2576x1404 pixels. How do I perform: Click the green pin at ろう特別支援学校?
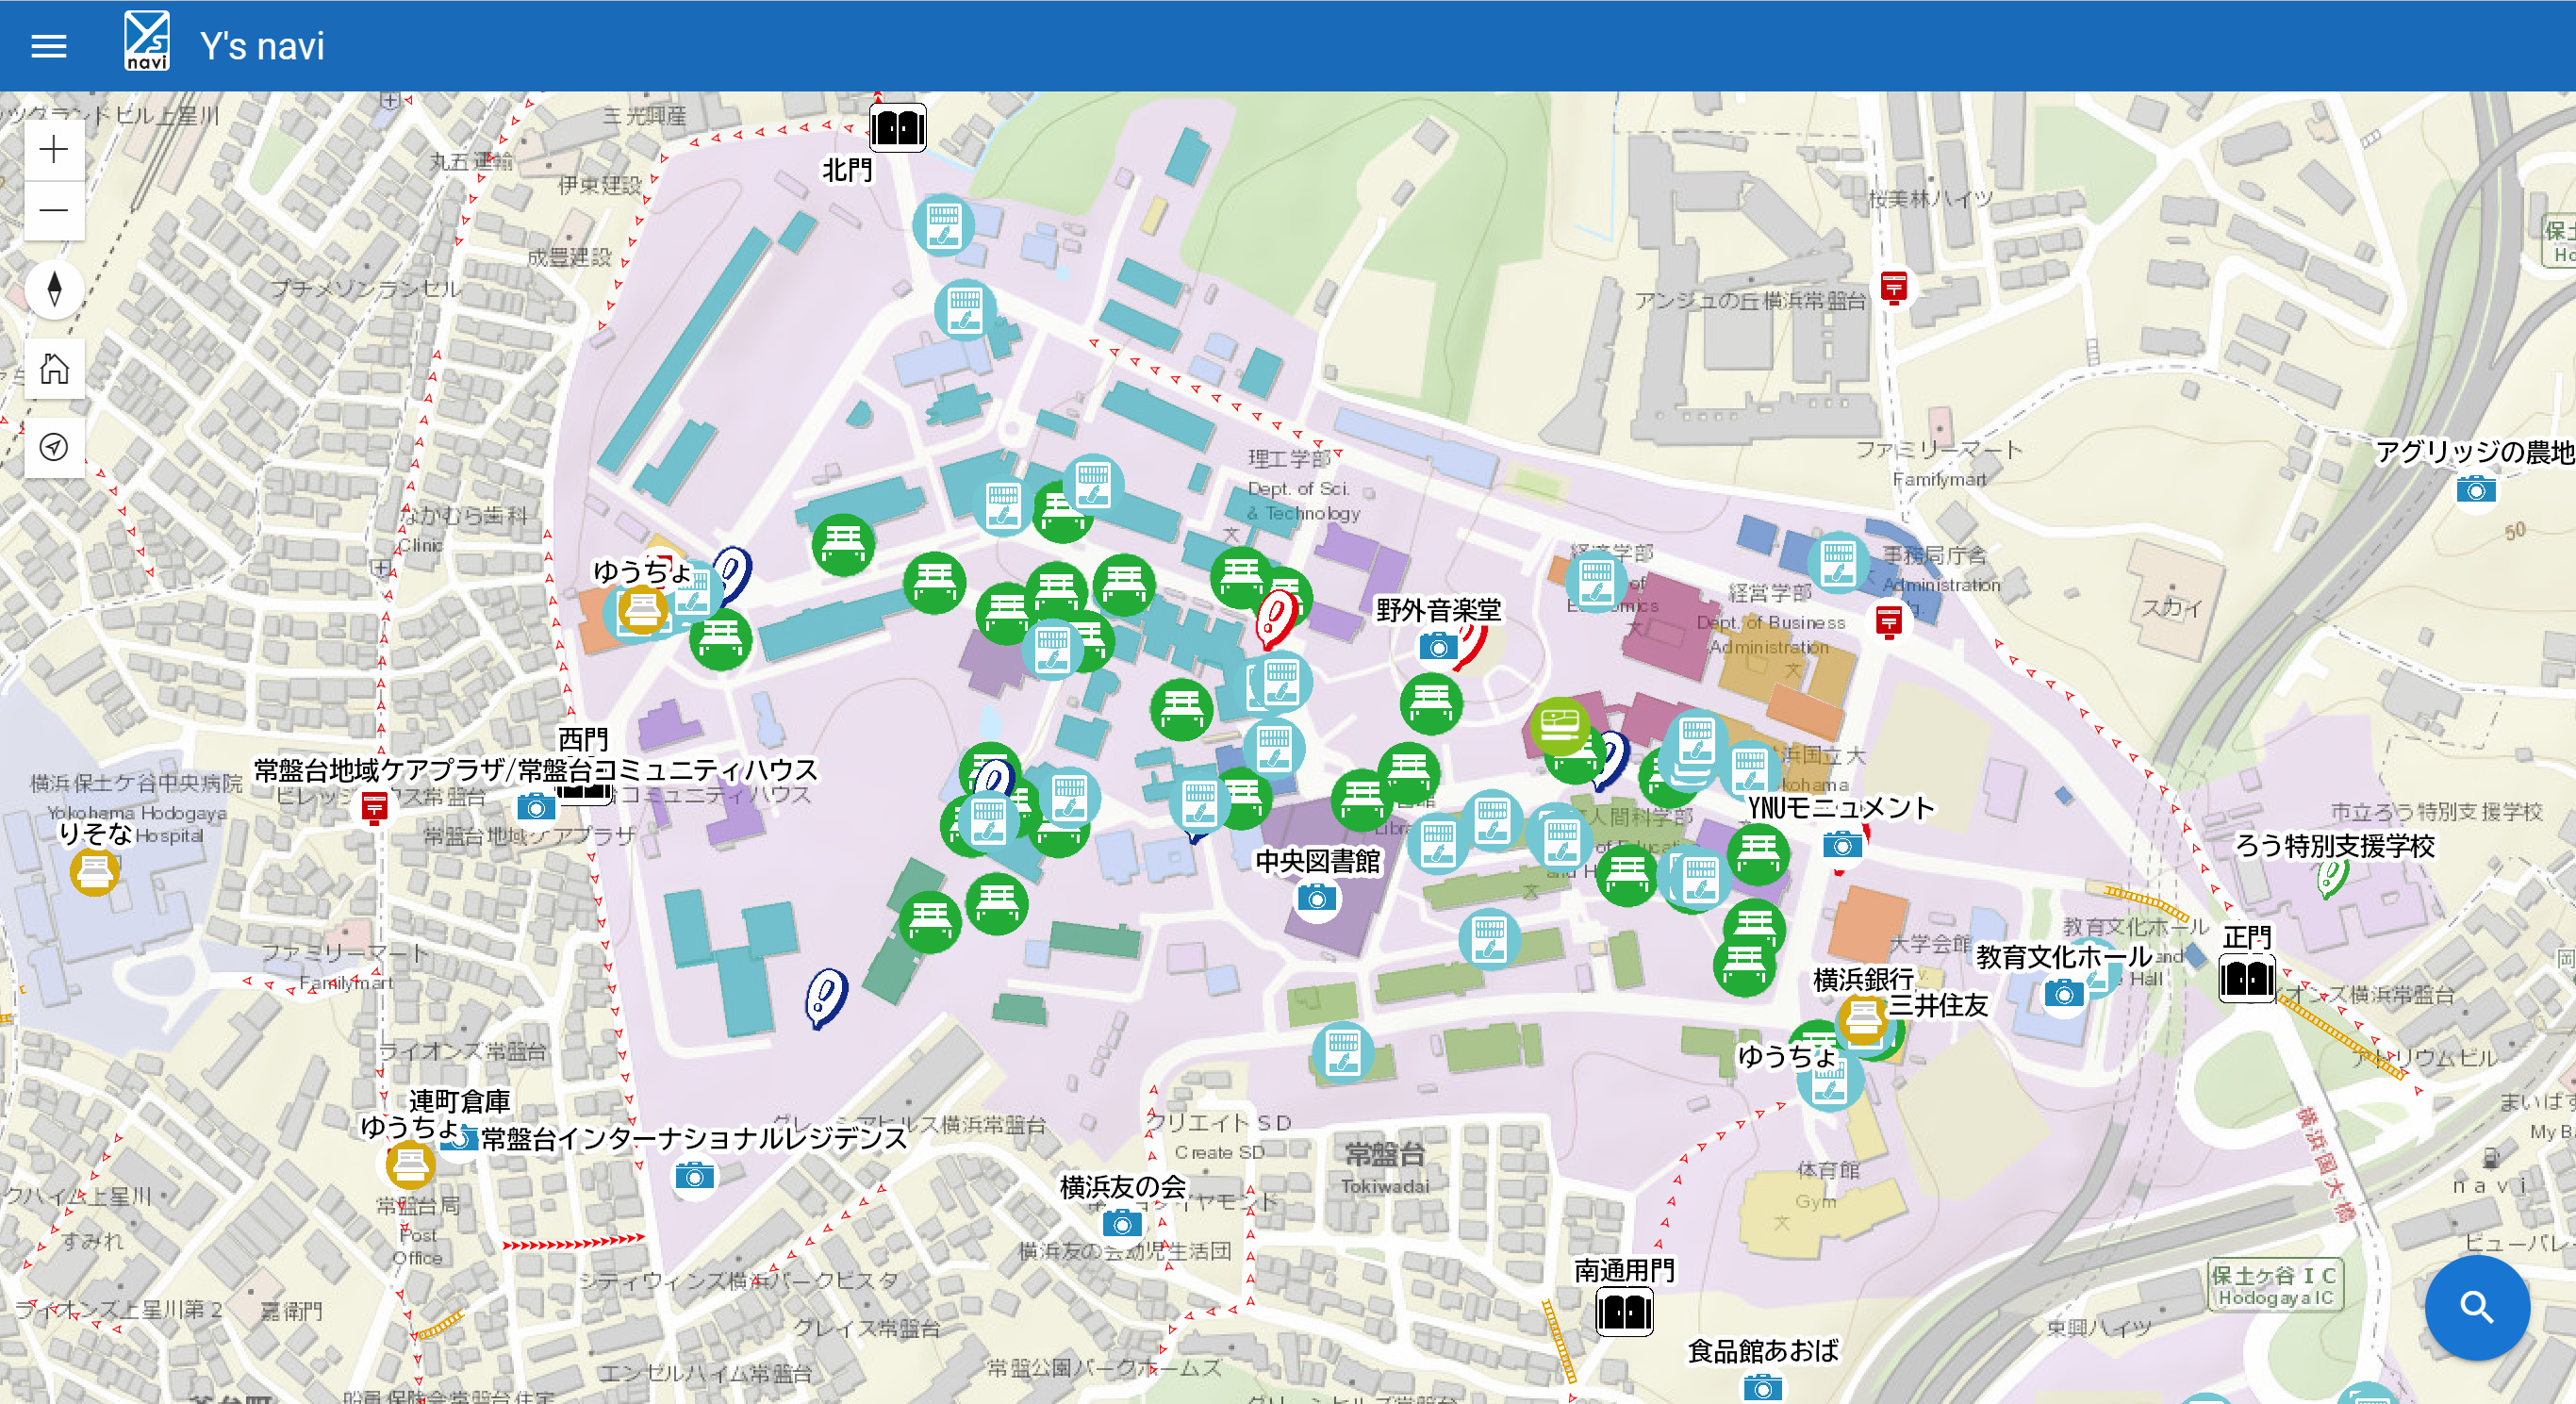pyautogui.click(x=2331, y=879)
